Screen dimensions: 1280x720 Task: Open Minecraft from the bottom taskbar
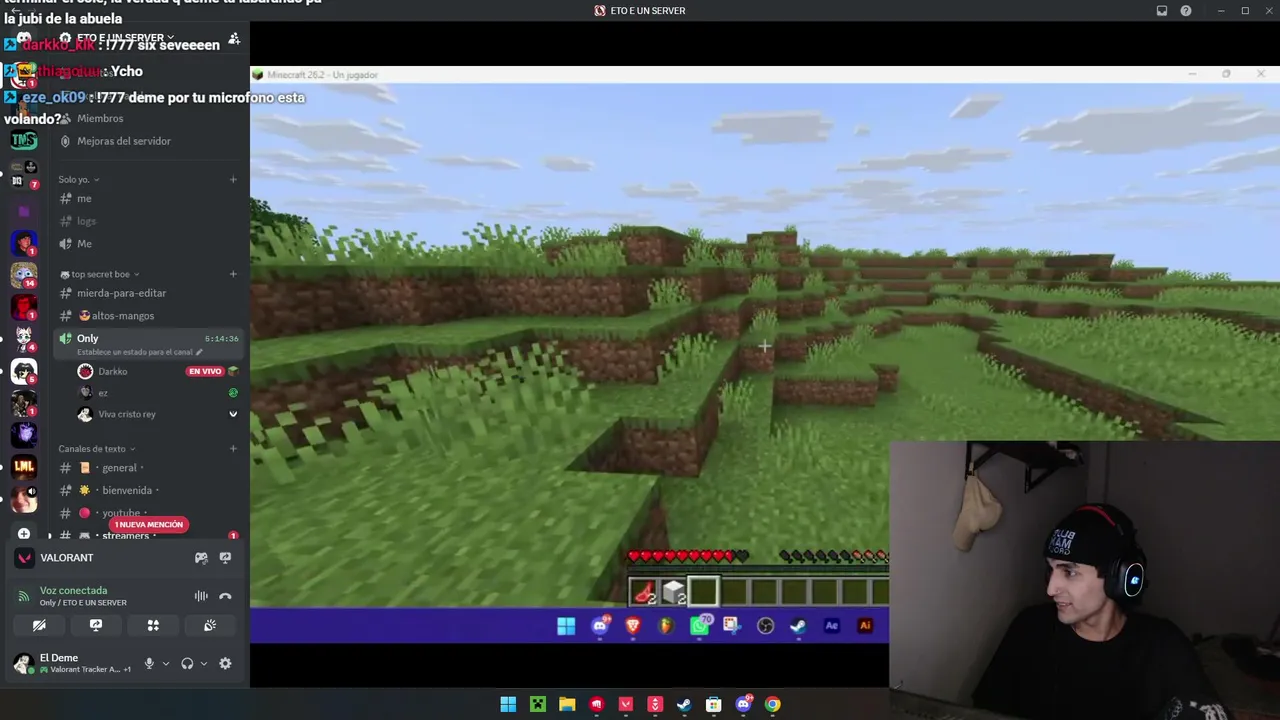[x=538, y=704]
